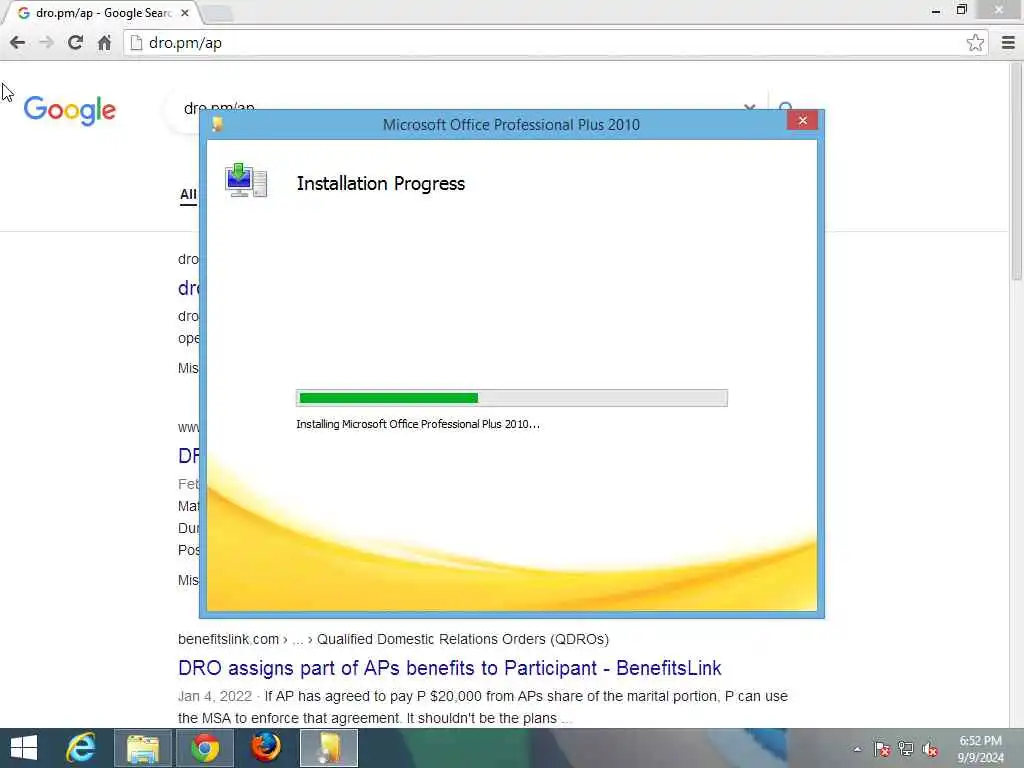
Task: Click the forward navigation arrow in Chrome
Action: click(x=46, y=42)
